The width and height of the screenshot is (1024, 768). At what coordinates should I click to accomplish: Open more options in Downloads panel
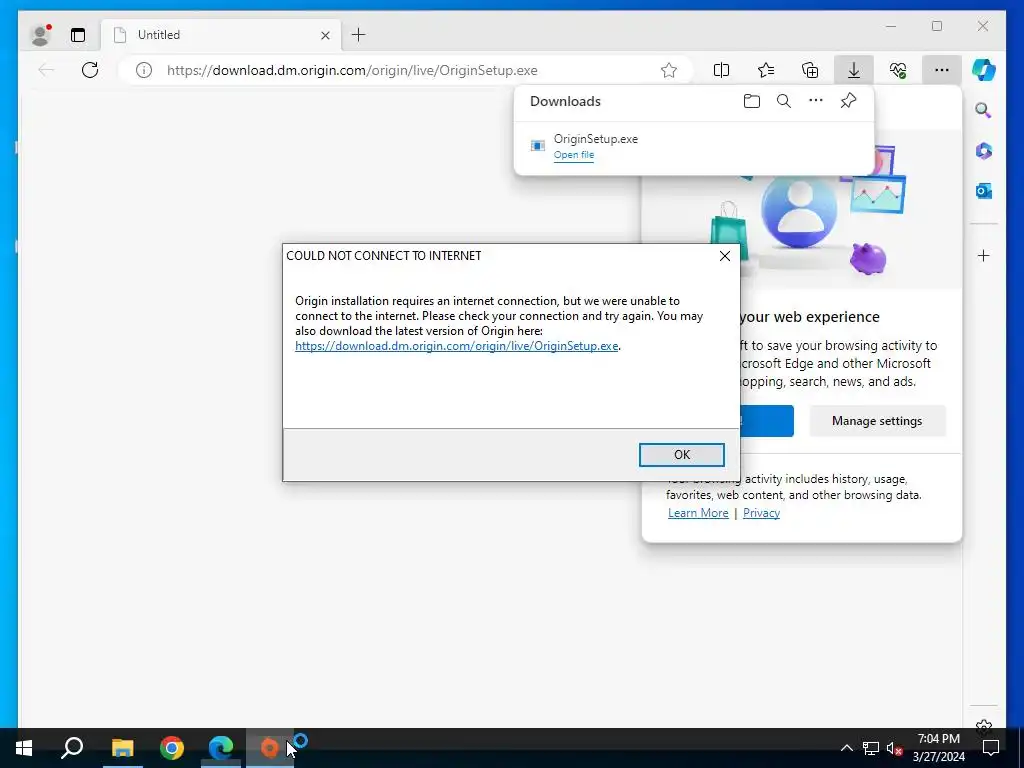click(816, 101)
